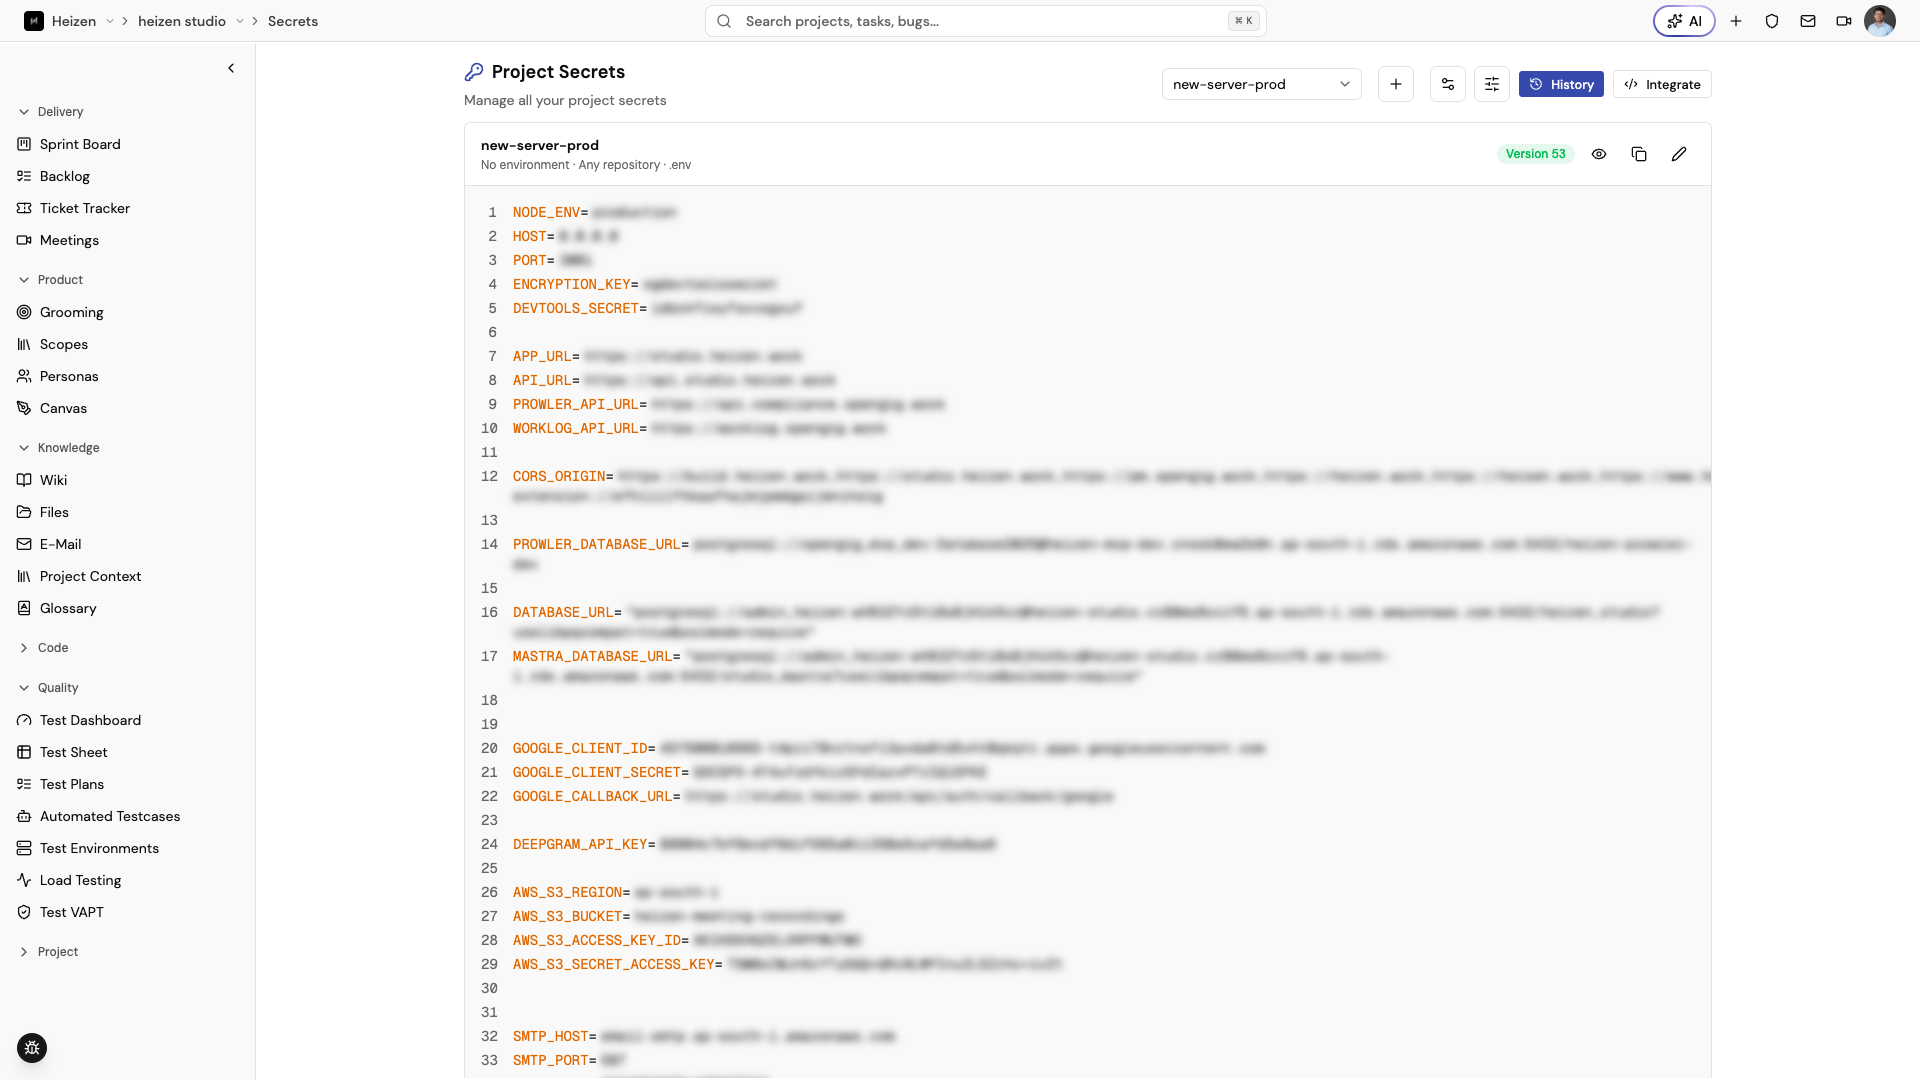Click the filter sliders icon button
The width and height of the screenshot is (1920, 1080).
[x=1492, y=84]
